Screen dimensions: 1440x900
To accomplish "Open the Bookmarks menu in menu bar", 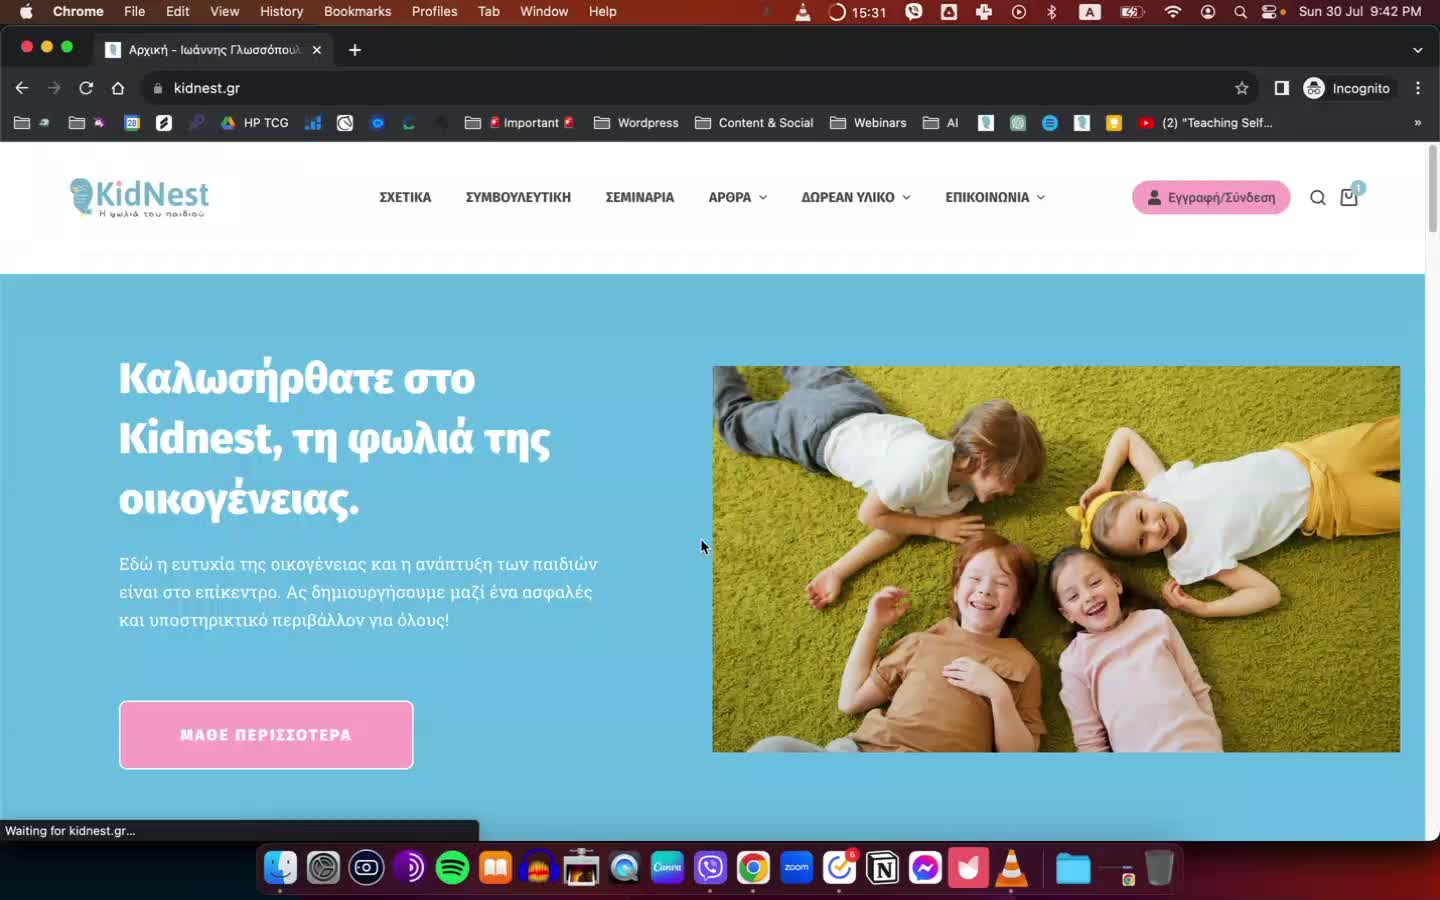I will tap(357, 11).
